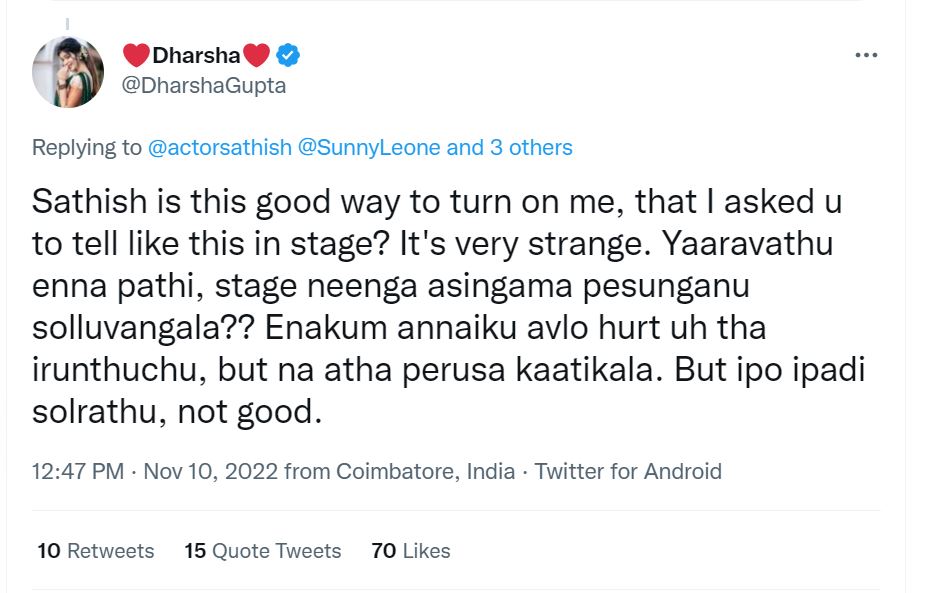Click the red heart before Dharsha's name
This screenshot has height=593, width=950.
pos(135,55)
